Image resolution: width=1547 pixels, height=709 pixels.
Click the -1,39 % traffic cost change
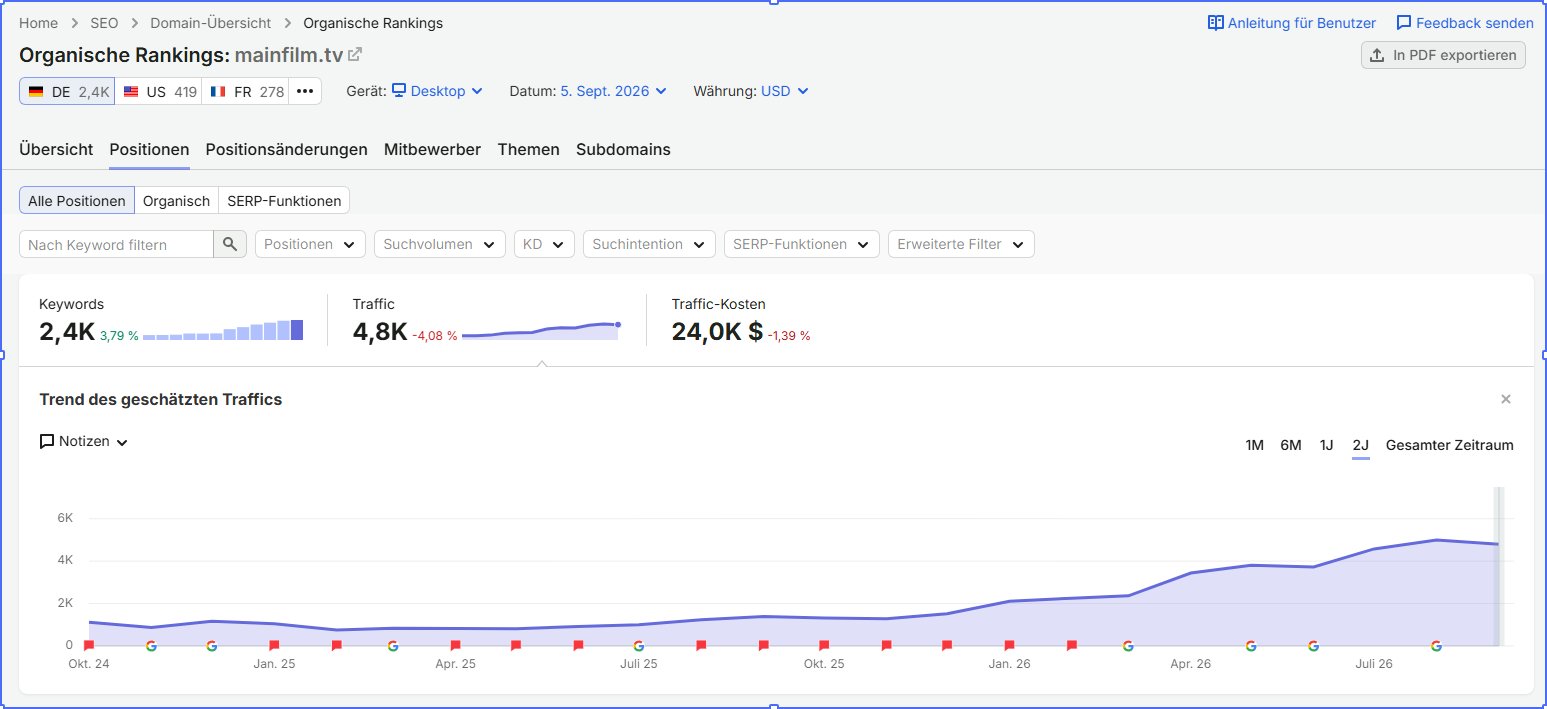pyautogui.click(x=789, y=336)
